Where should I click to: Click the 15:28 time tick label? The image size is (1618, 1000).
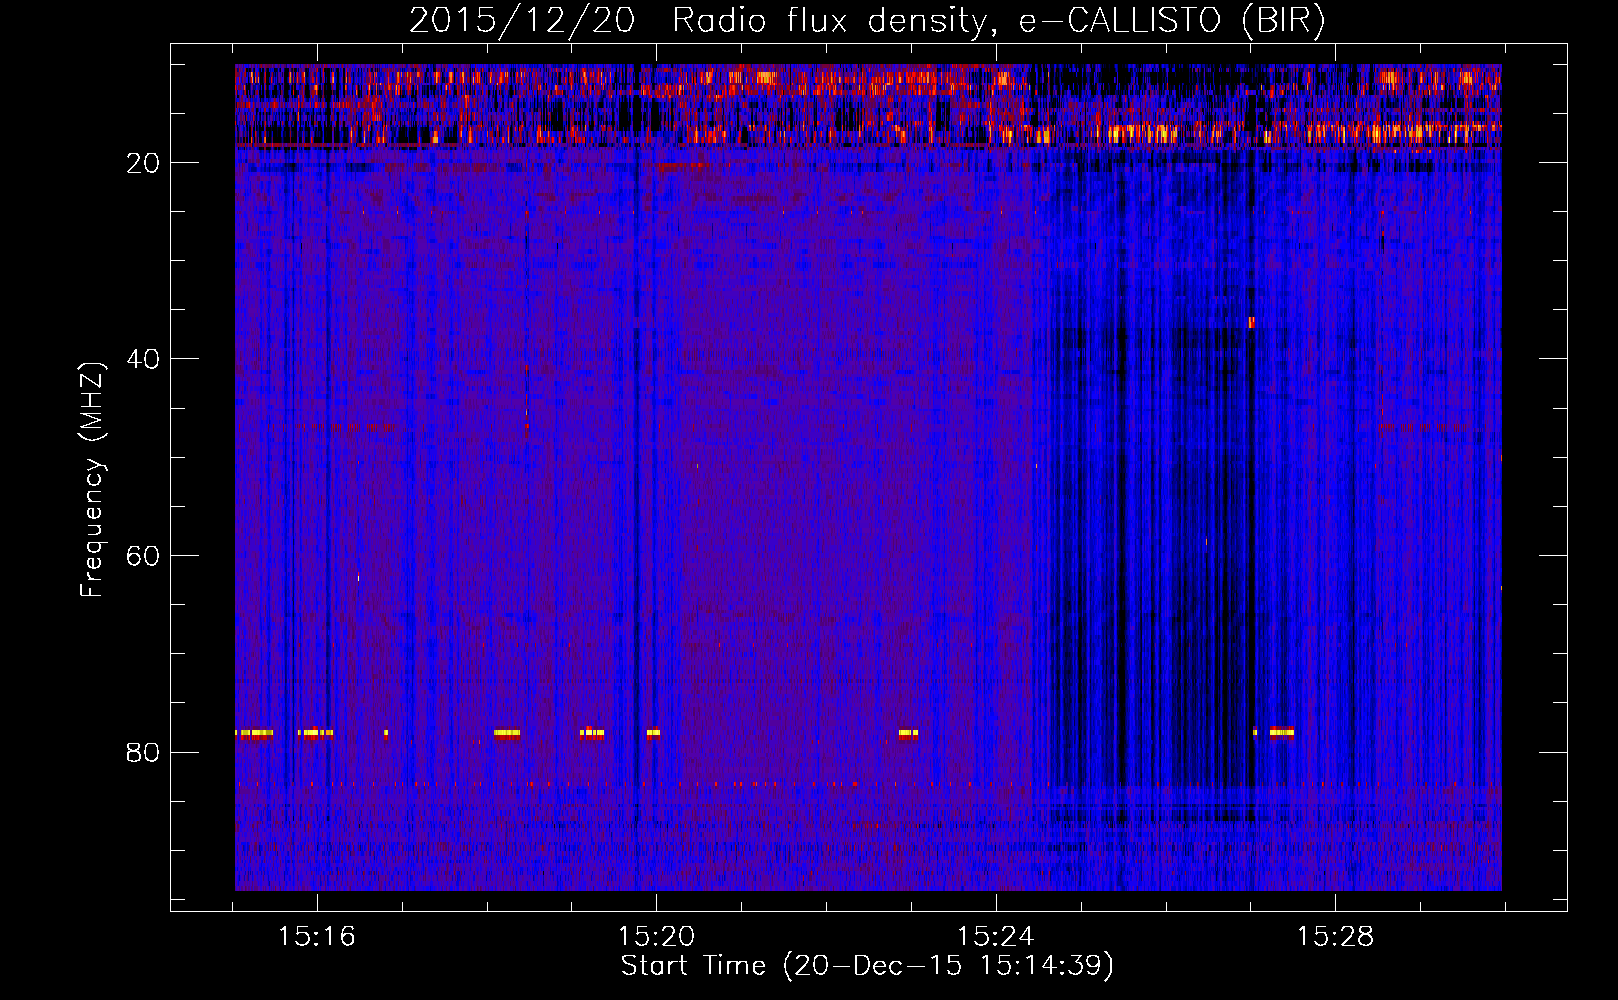tap(1335, 937)
